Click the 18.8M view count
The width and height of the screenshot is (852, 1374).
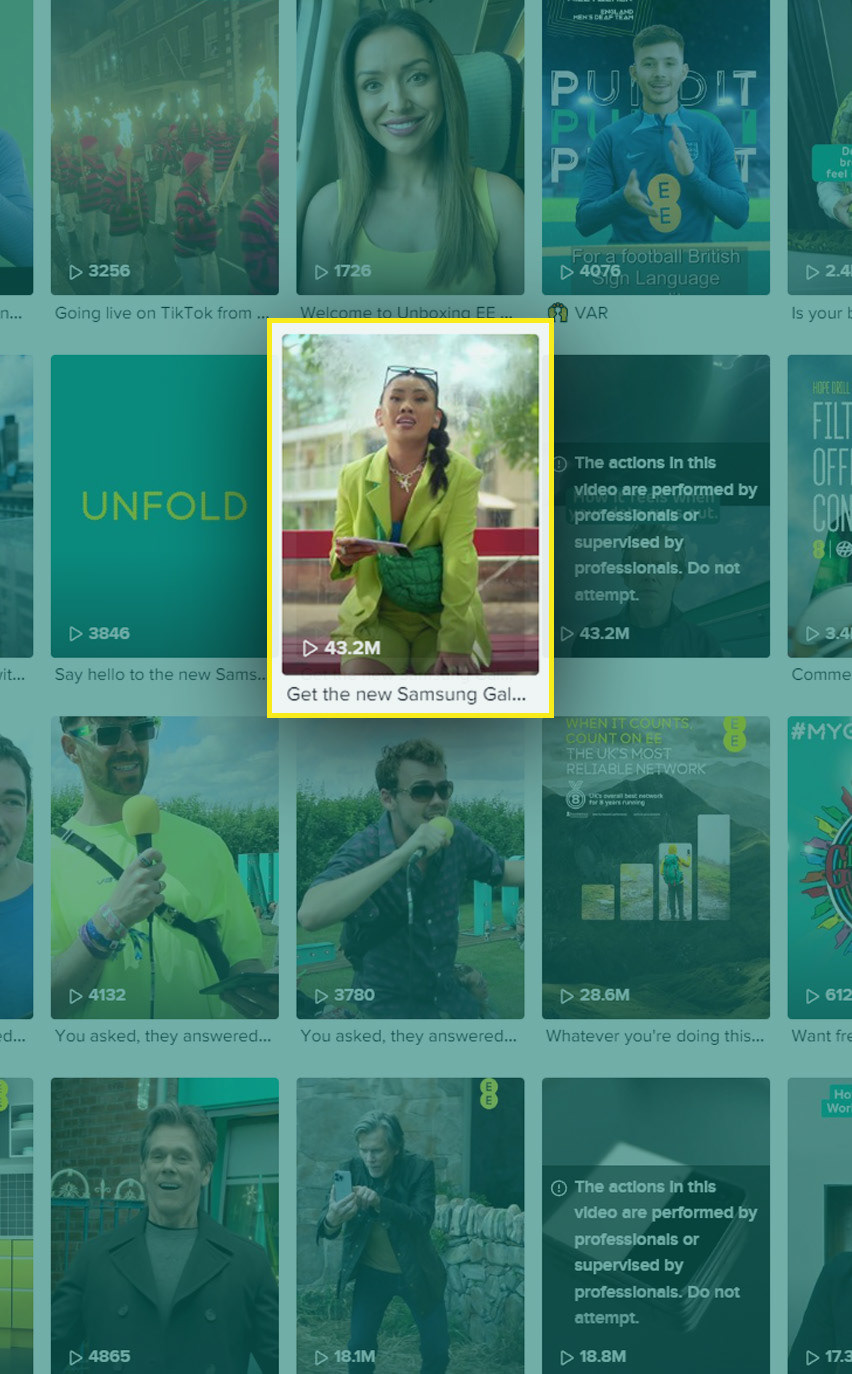[x=592, y=1357]
